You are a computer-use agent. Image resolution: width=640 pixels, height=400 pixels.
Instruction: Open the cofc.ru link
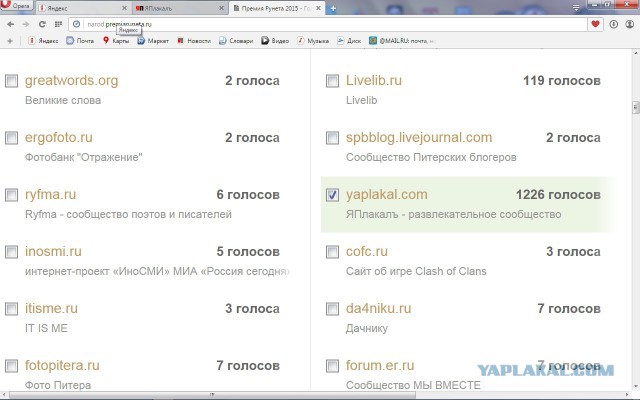pos(367,251)
